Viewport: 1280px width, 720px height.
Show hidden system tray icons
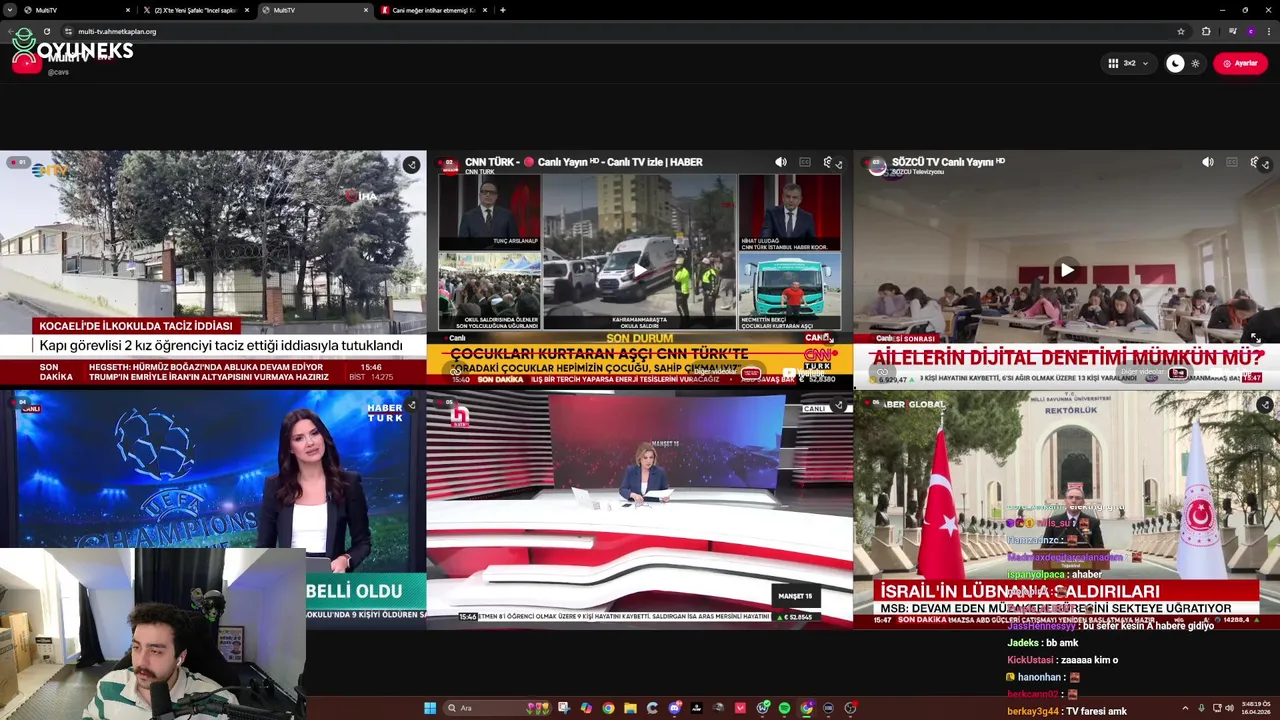[1186, 708]
